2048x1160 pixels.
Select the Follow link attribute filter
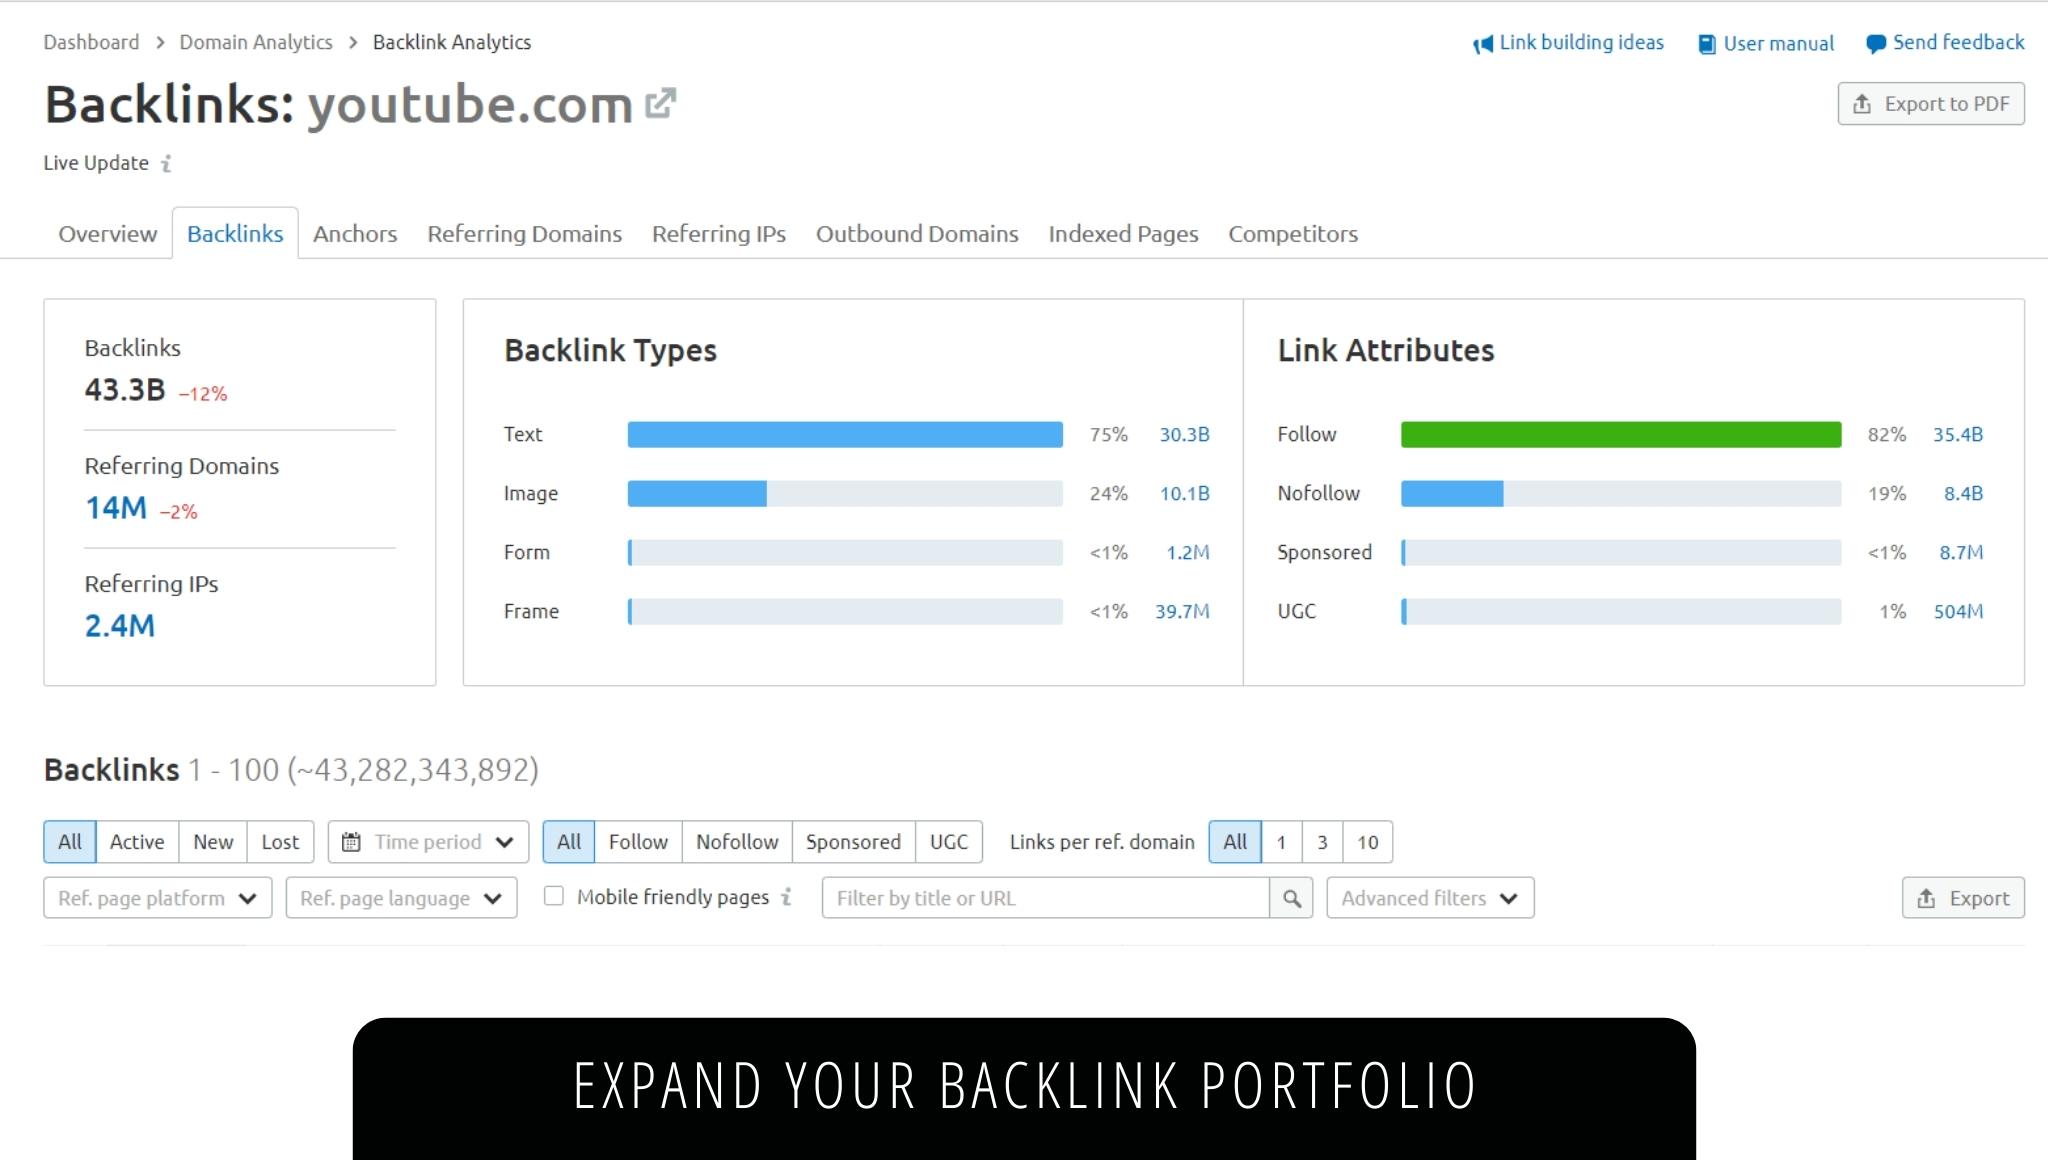637,839
